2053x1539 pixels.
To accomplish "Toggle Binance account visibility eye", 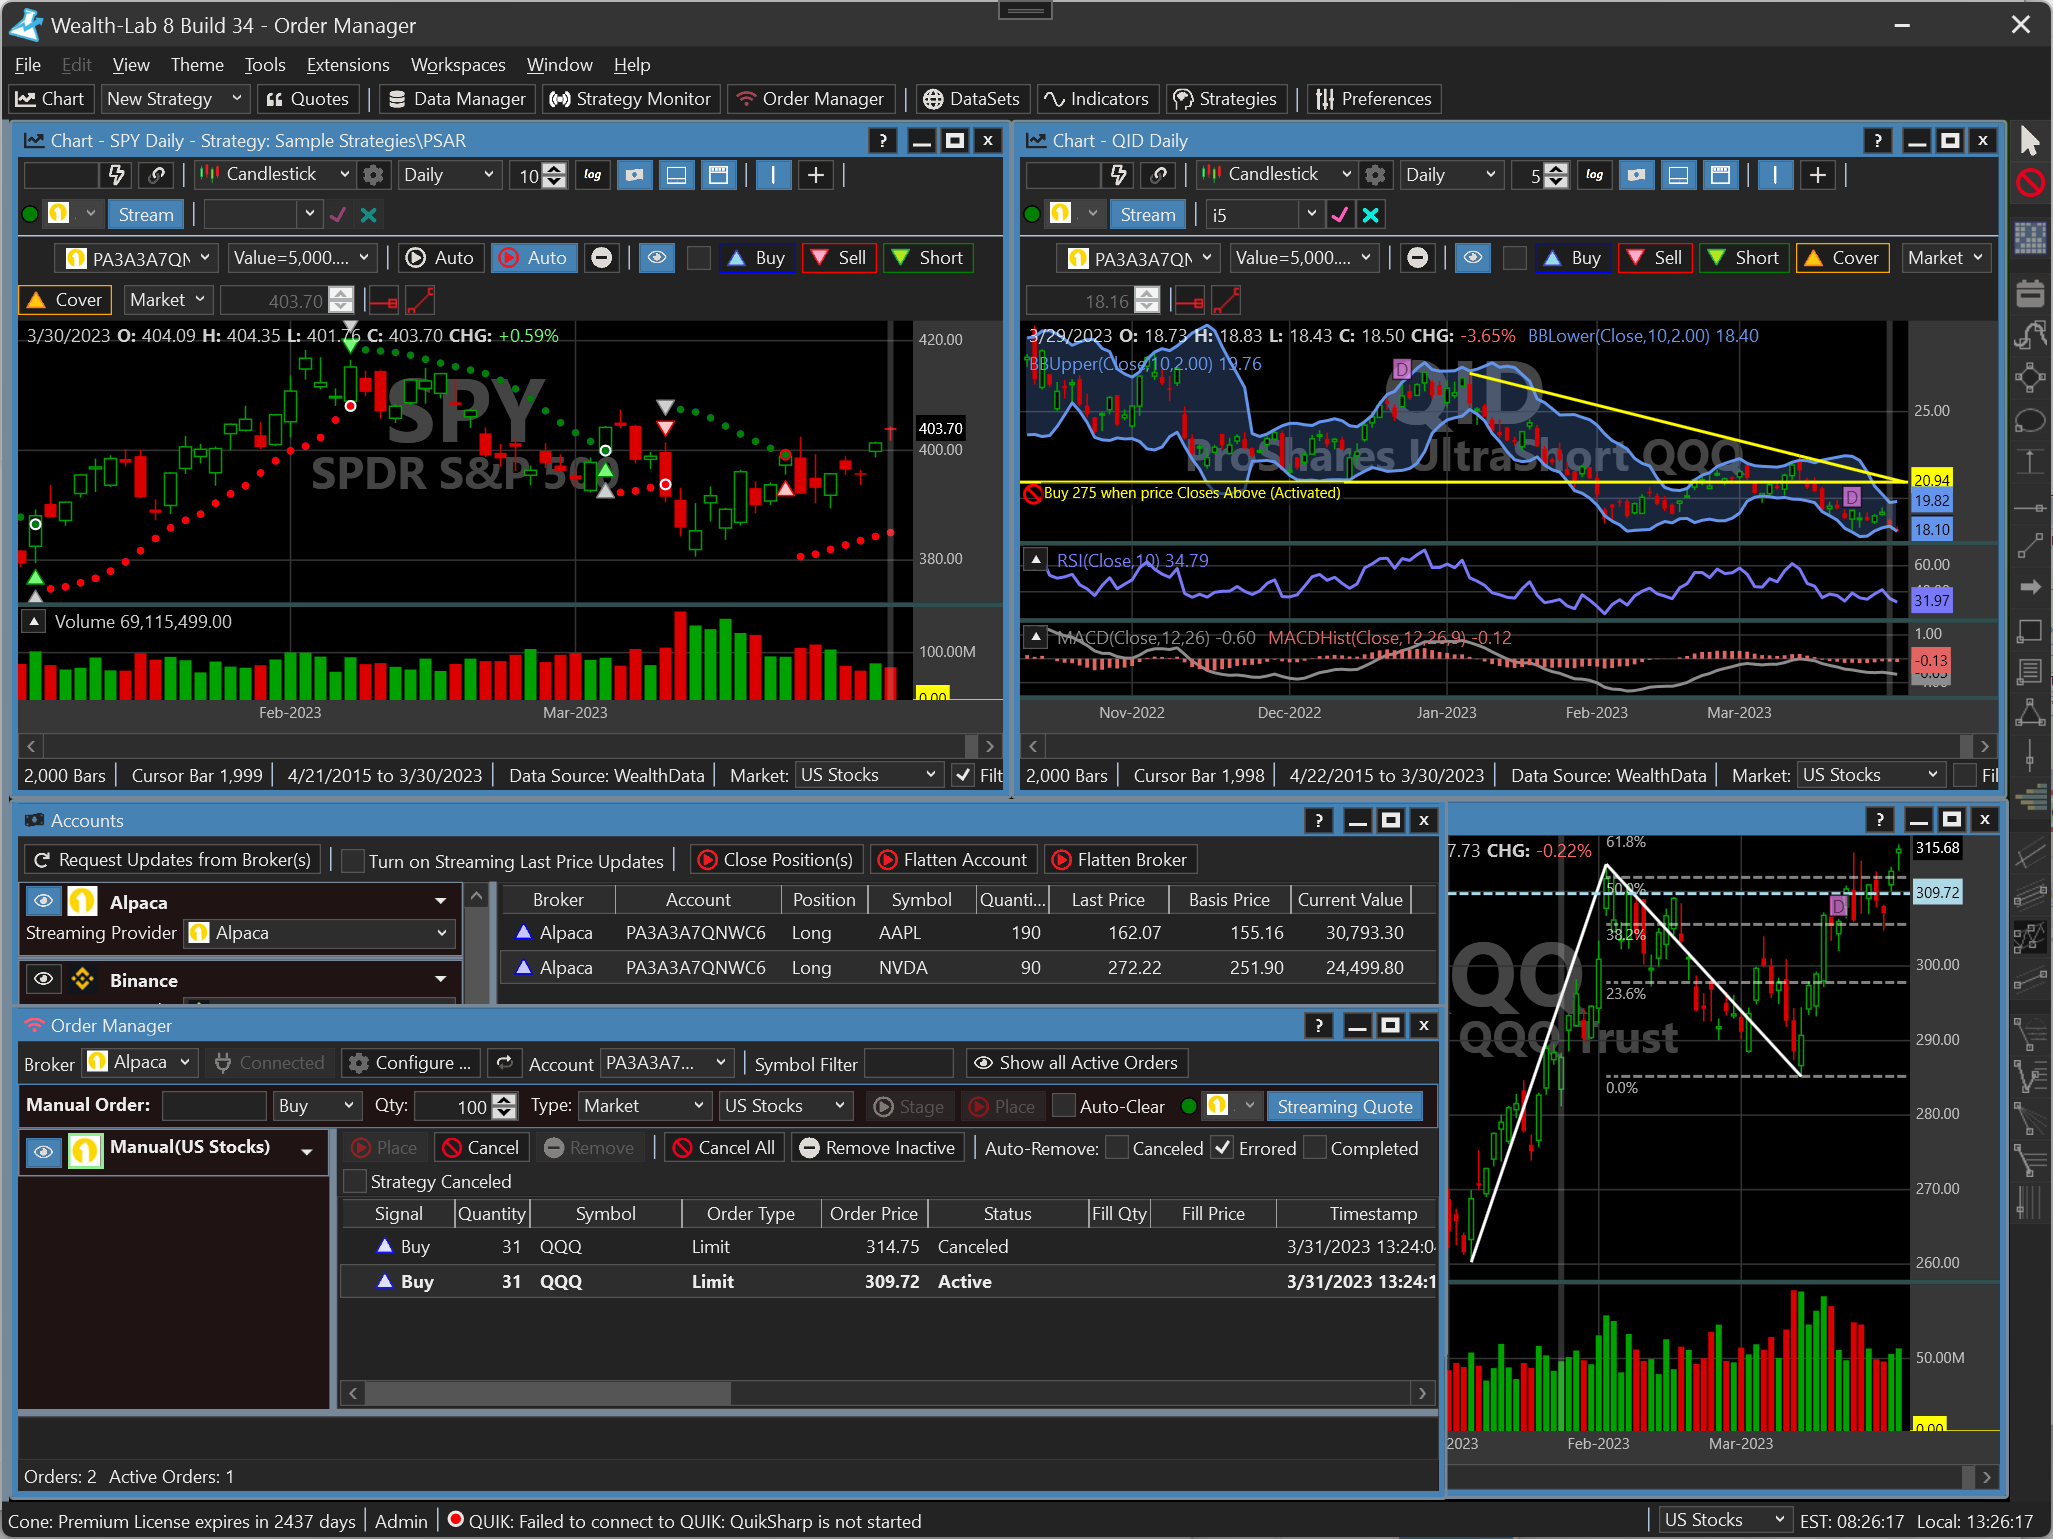I will [x=43, y=979].
